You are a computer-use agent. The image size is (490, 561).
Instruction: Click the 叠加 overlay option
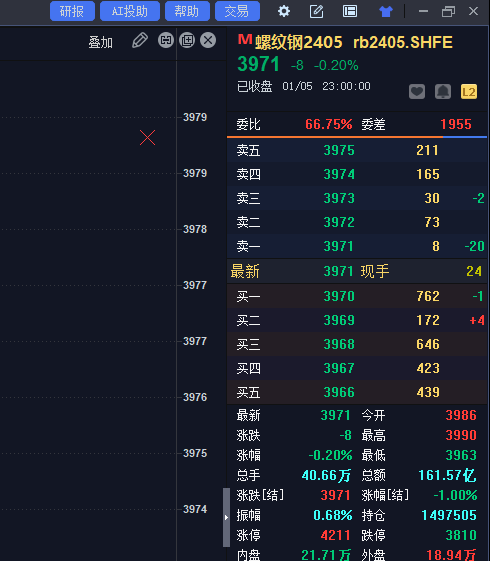101,42
